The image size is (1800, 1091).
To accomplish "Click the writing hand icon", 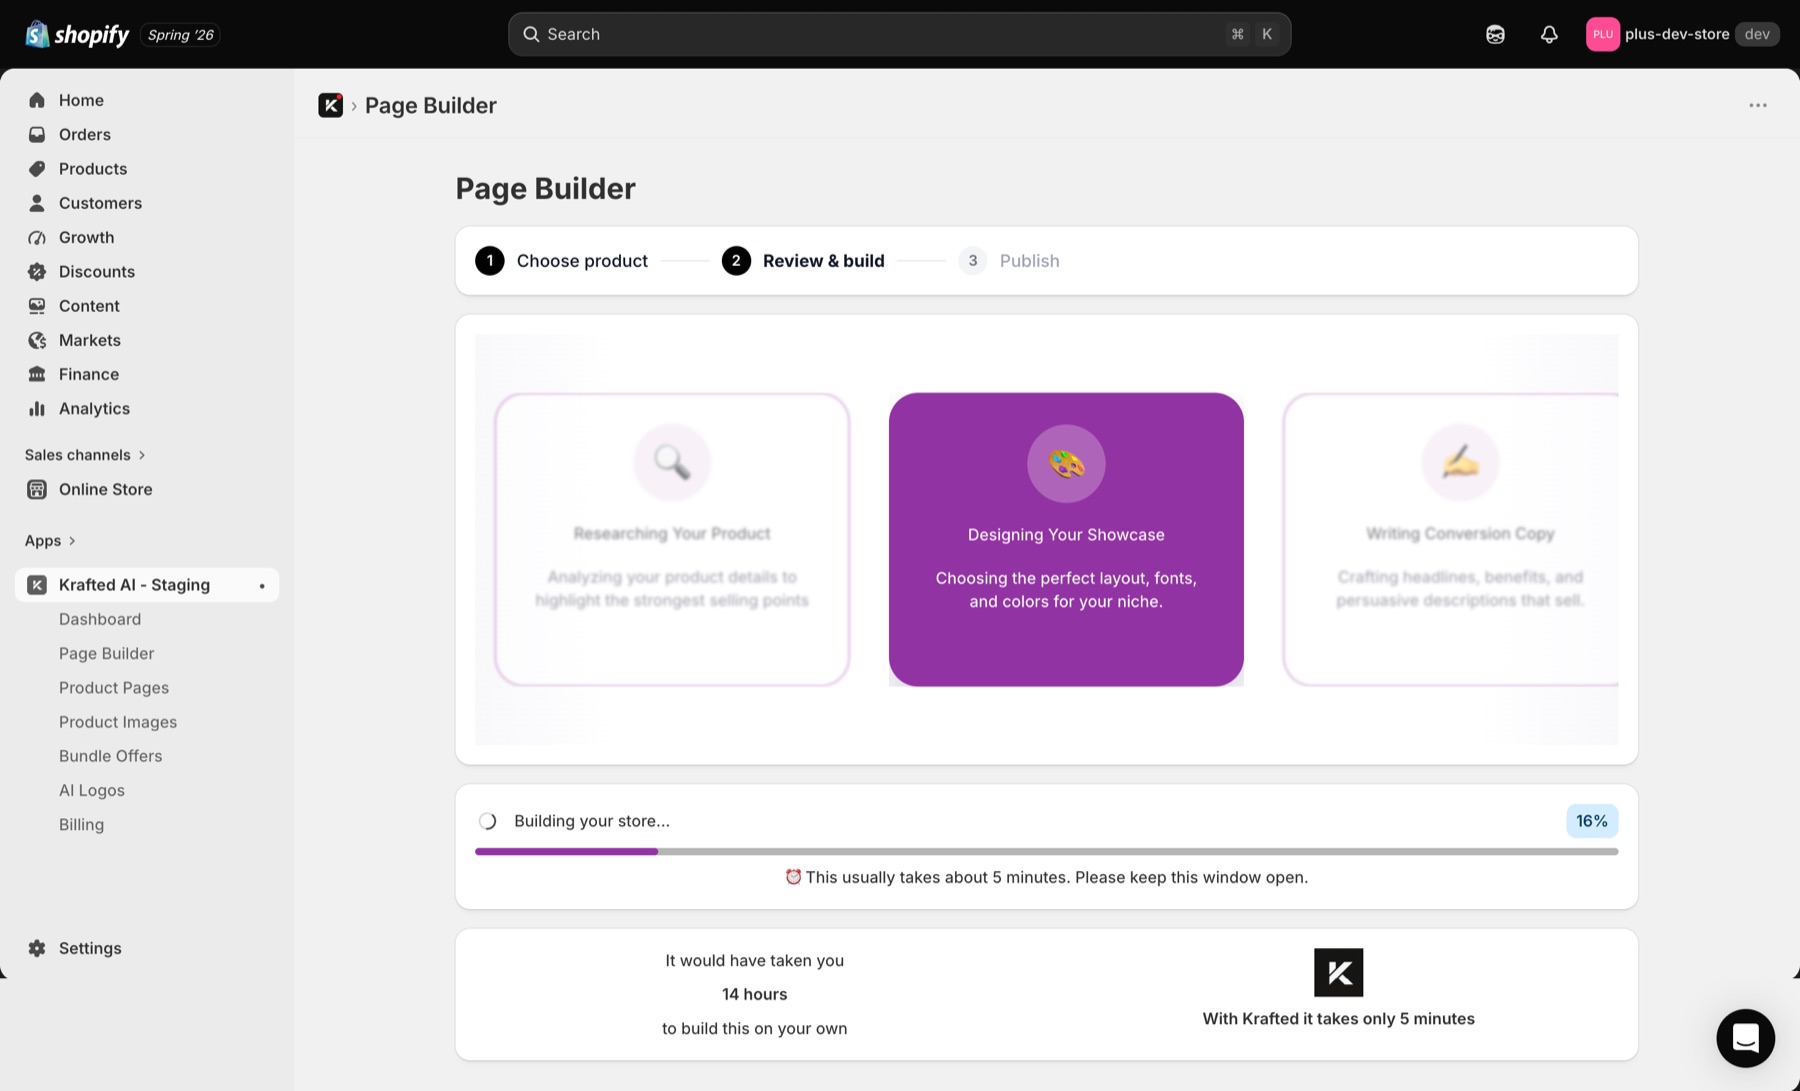I will click(1460, 462).
